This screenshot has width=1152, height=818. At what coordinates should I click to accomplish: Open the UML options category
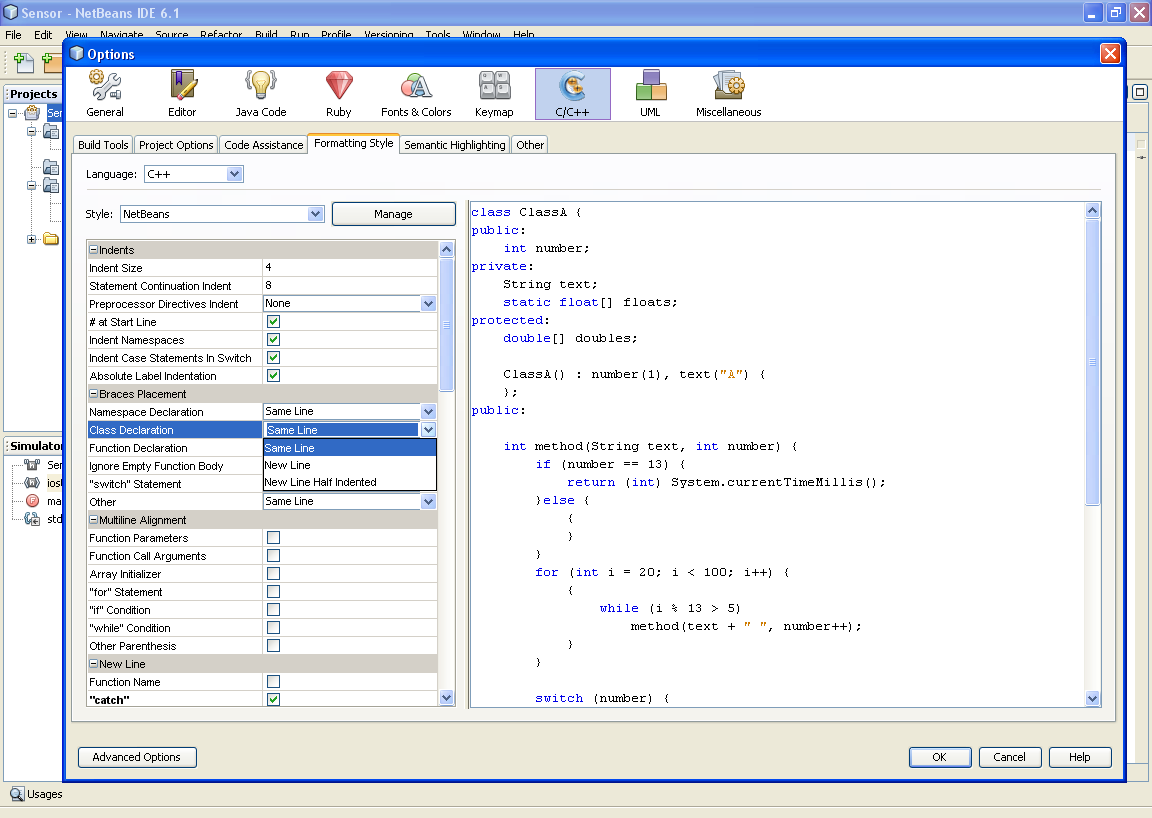(x=650, y=94)
